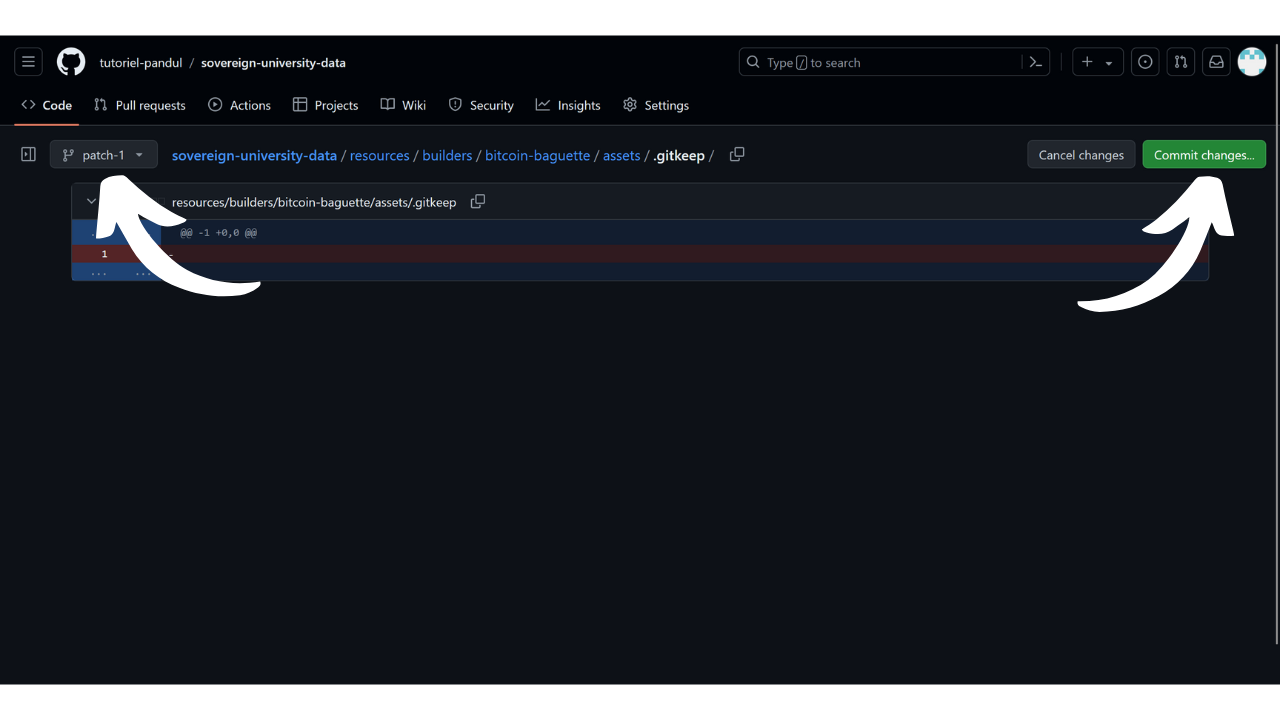Open the hamburger navigation menu
This screenshot has width=1280, height=720.
(28, 62)
